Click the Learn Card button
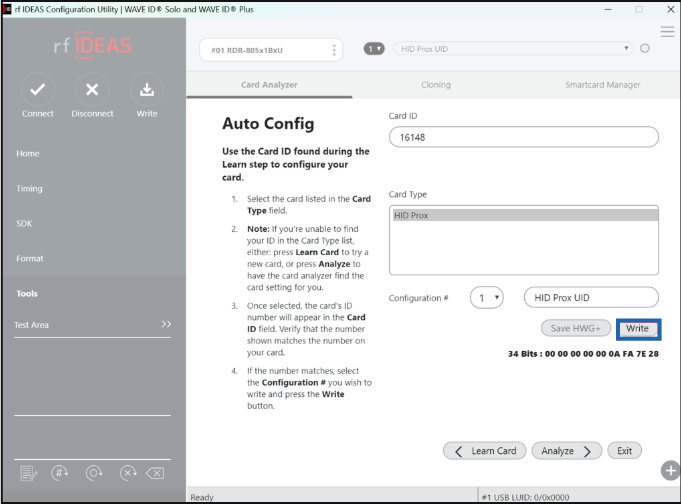681x504 pixels. point(485,451)
